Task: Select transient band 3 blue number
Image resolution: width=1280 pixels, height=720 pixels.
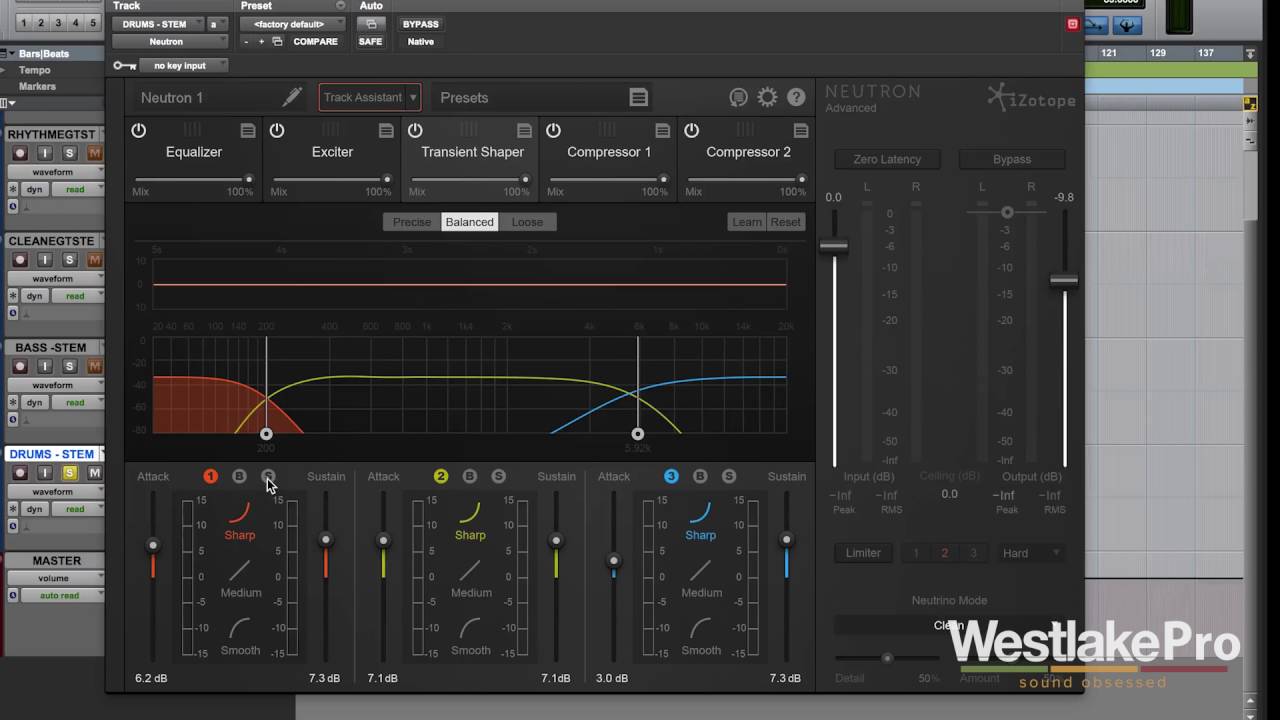Action: (671, 476)
